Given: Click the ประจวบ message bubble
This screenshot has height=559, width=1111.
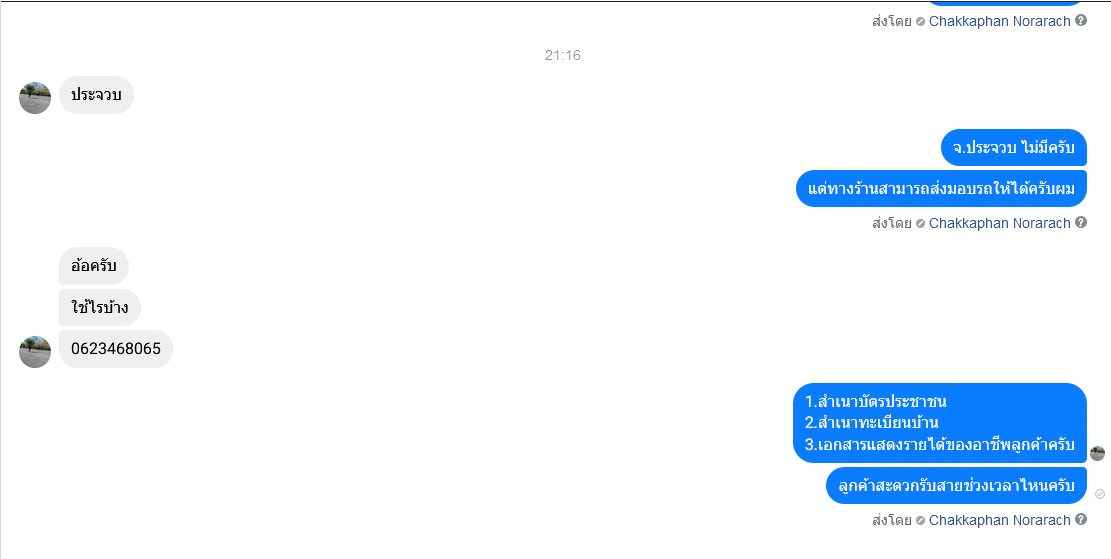Looking at the screenshot, I should click(96, 95).
